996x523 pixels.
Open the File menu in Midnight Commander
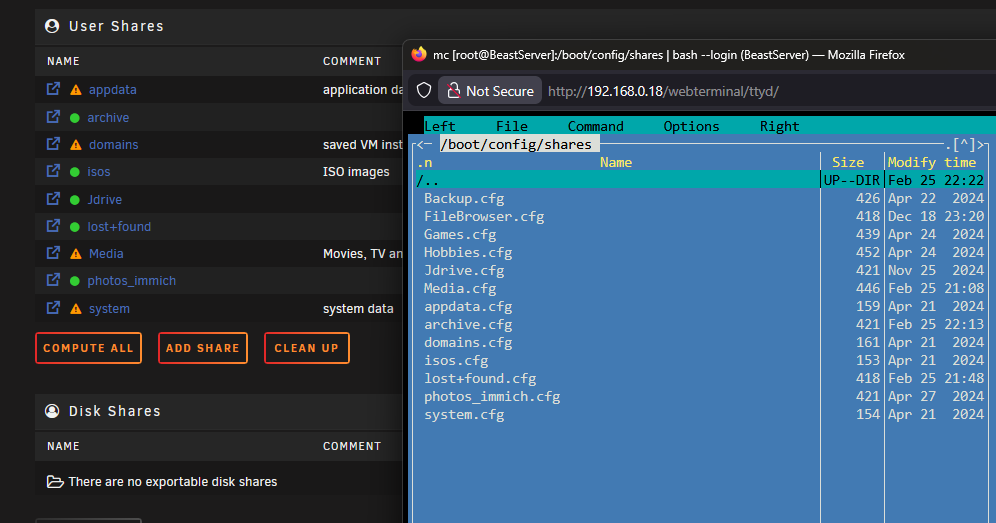click(512, 126)
